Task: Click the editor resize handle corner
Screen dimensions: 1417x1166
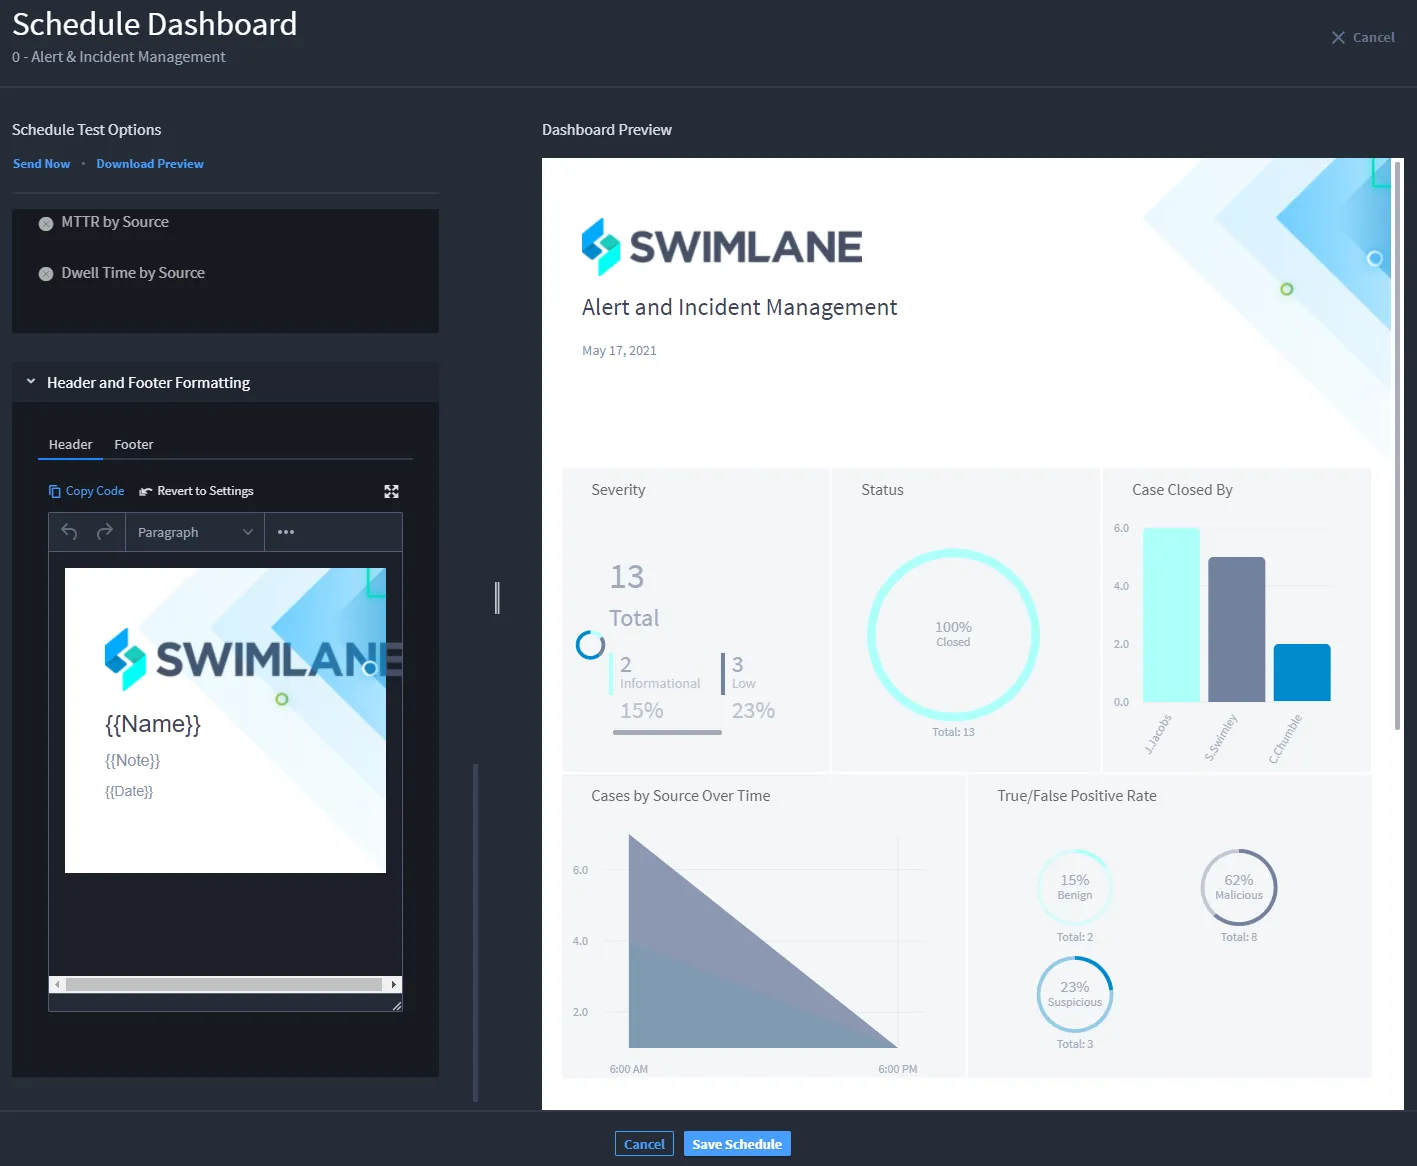Action: pos(397,1006)
